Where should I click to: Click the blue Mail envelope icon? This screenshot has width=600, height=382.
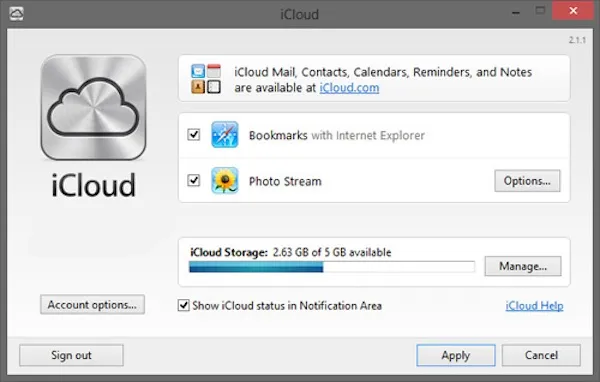[x=198, y=71]
